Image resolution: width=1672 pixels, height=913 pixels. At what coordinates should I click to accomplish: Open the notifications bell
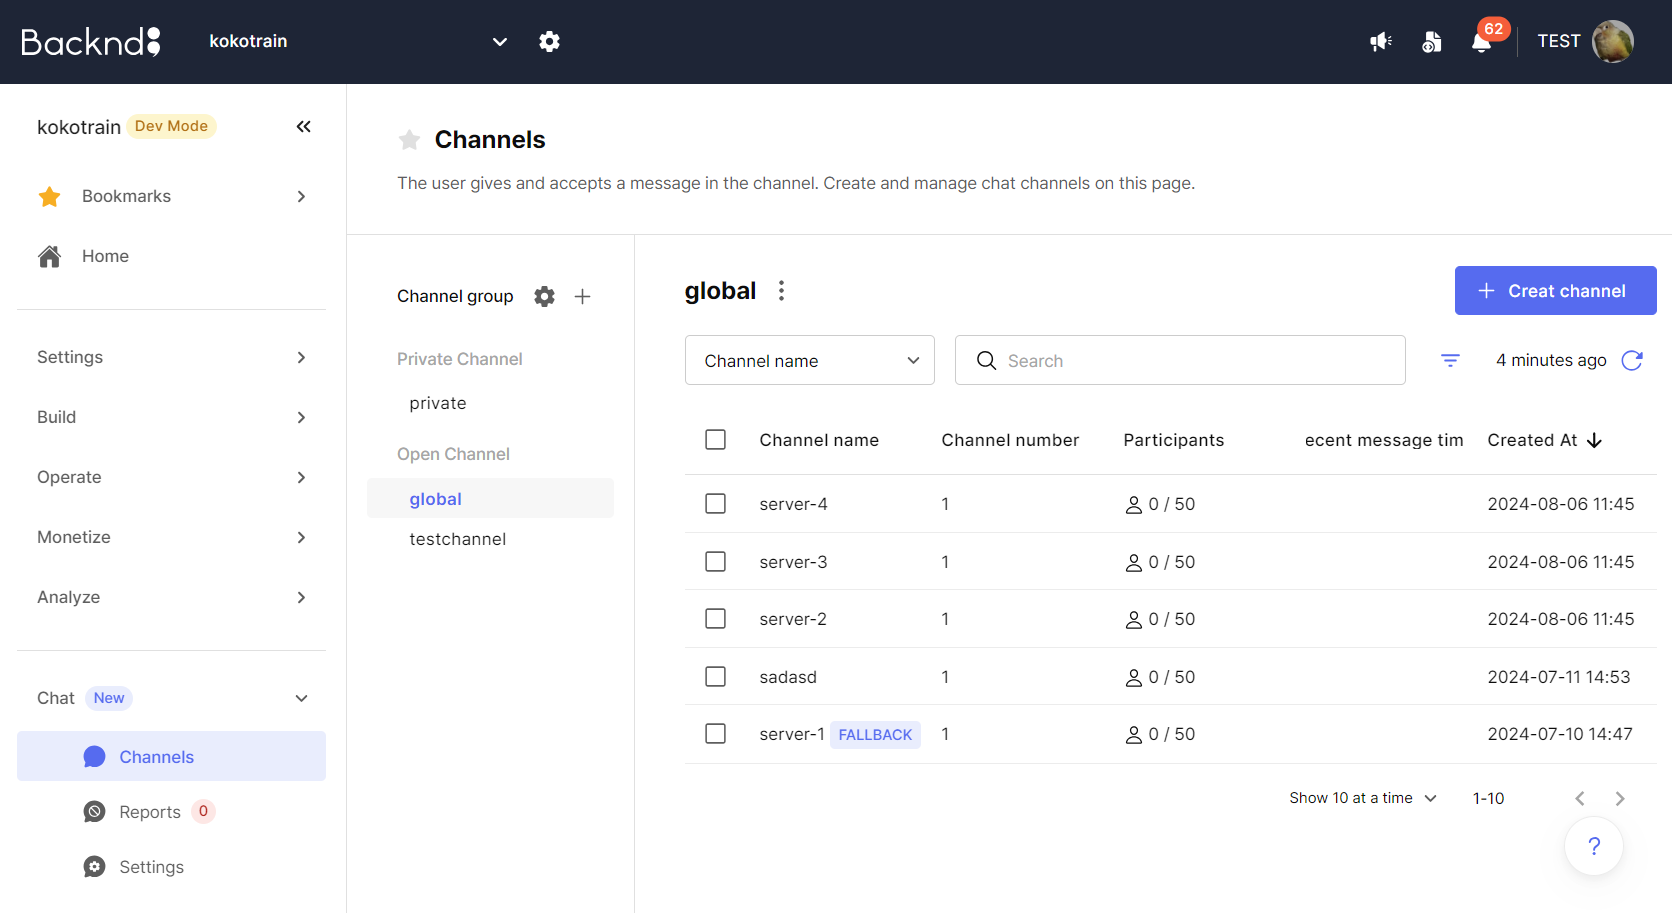(1481, 42)
